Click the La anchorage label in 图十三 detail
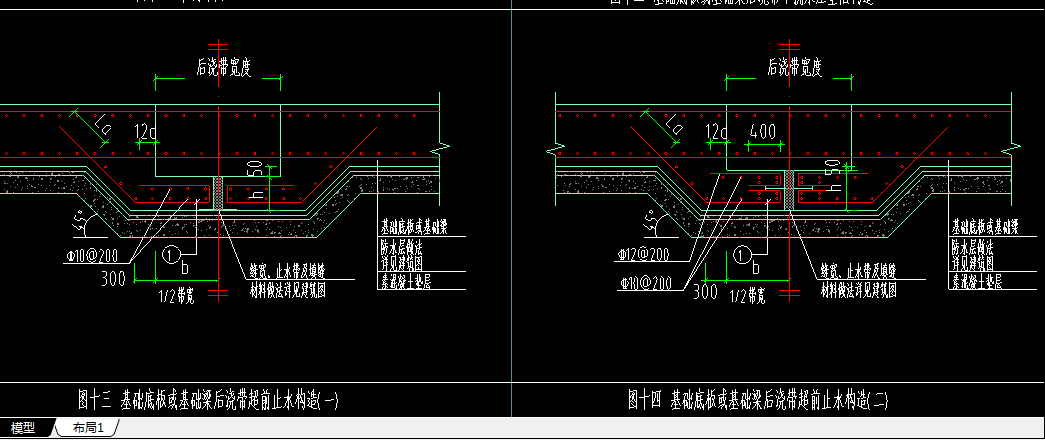Image resolution: width=1045 pixels, height=440 pixels. point(102,125)
